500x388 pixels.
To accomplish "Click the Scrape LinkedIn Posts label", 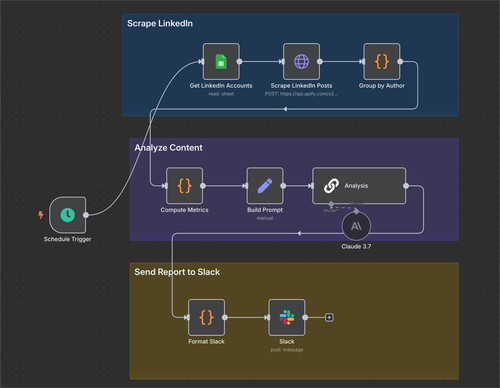I will pyautogui.click(x=301, y=86).
